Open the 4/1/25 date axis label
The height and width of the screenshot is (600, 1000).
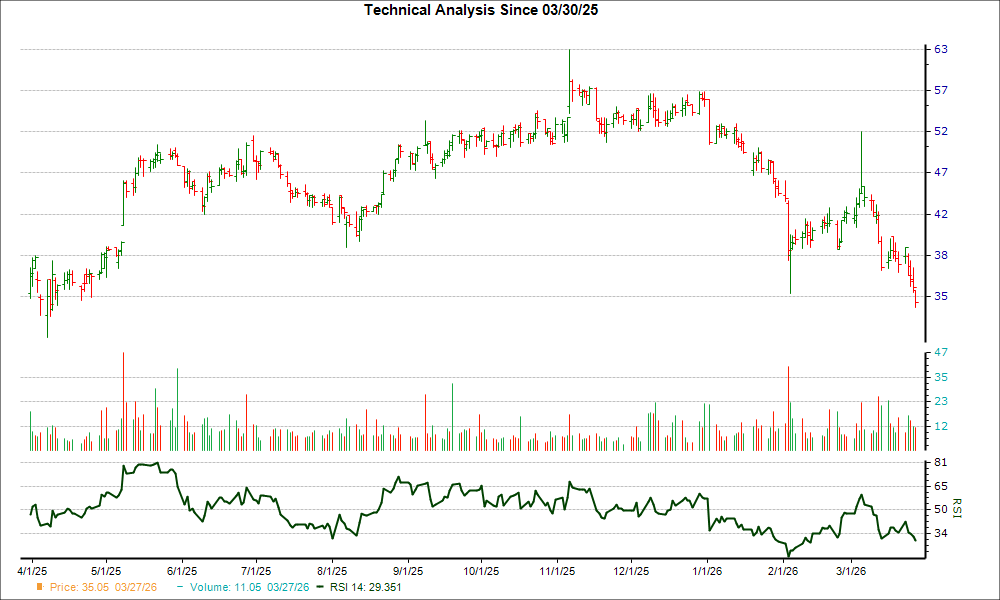pyautogui.click(x=35, y=568)
